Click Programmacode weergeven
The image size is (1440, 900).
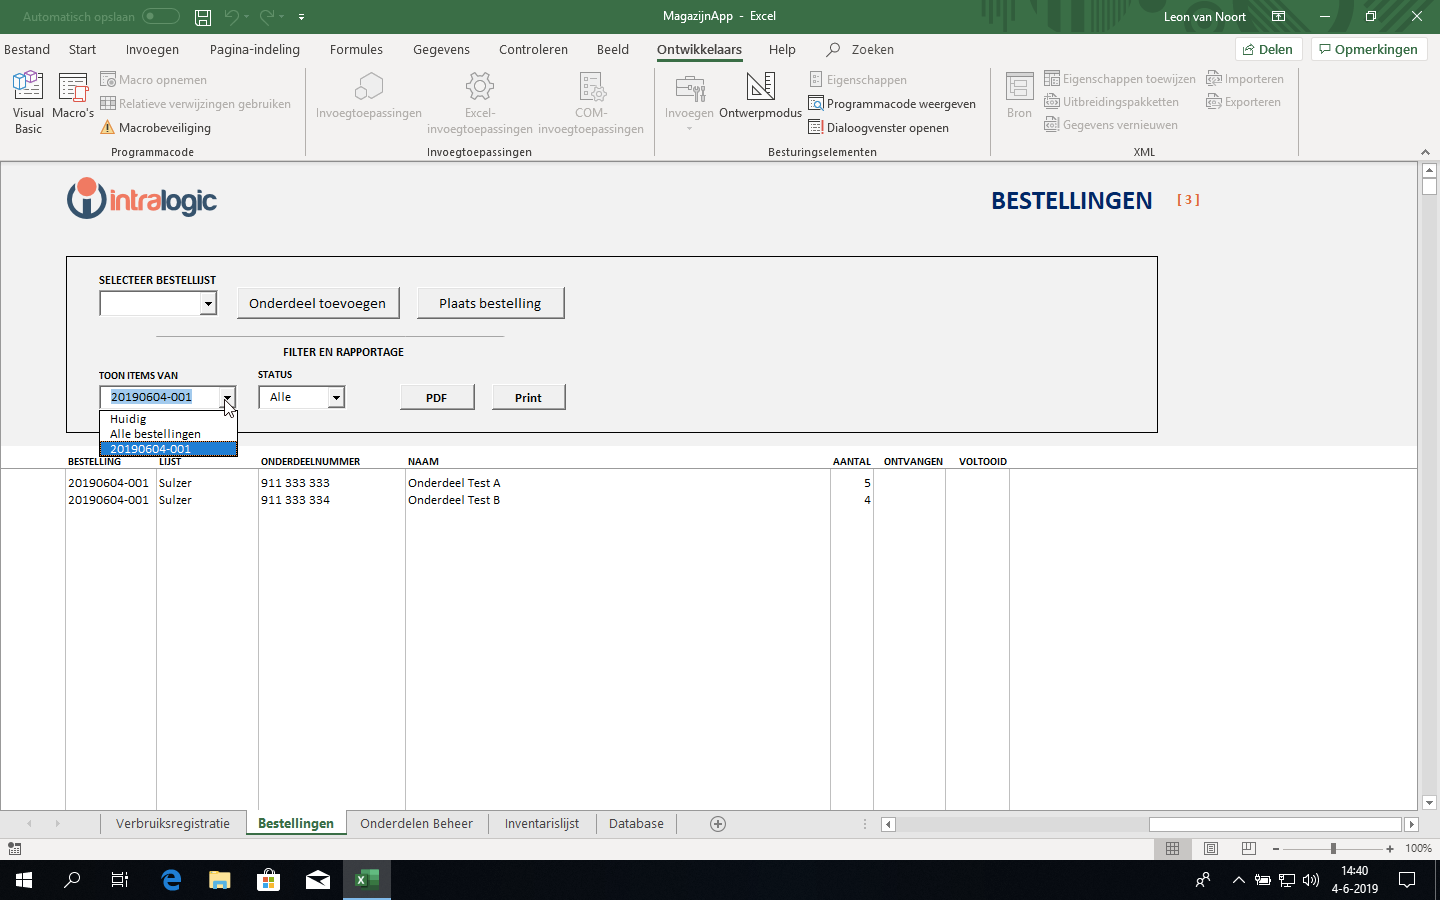pos(891,104)
